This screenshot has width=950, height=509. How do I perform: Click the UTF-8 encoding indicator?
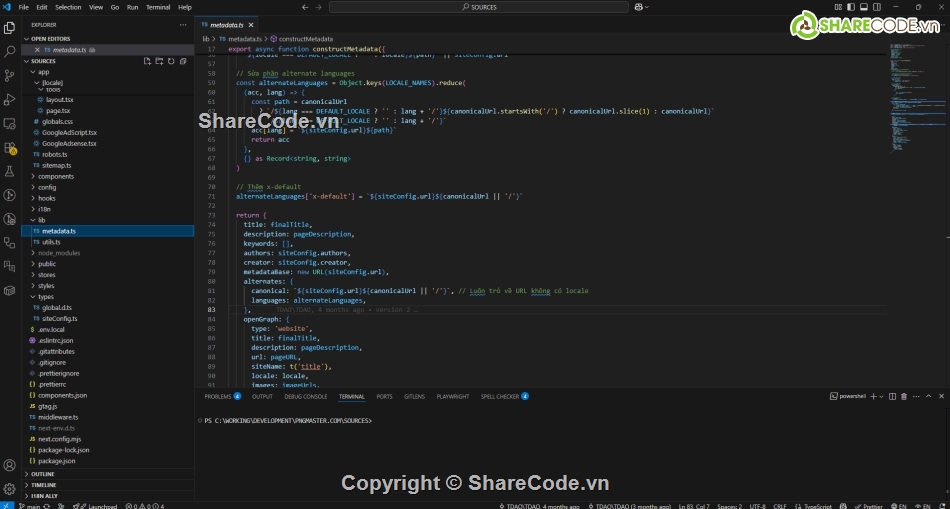click(x=757, y=506)
